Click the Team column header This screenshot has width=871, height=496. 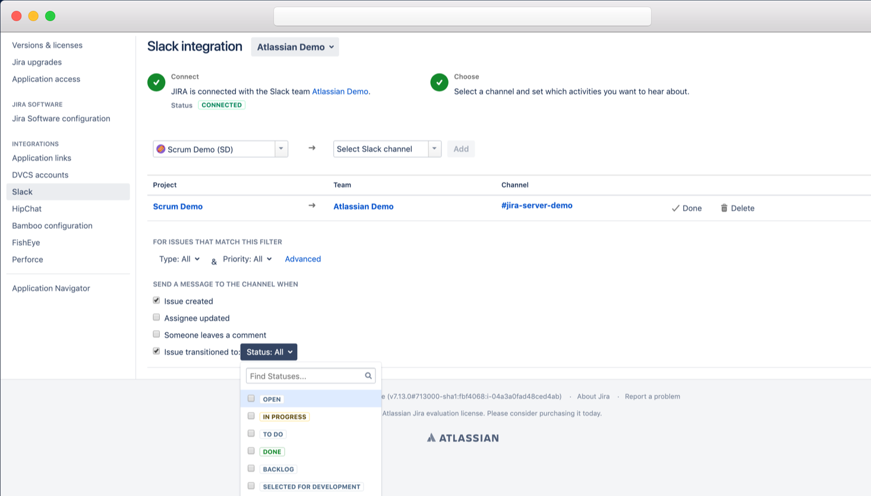[342, 185]
